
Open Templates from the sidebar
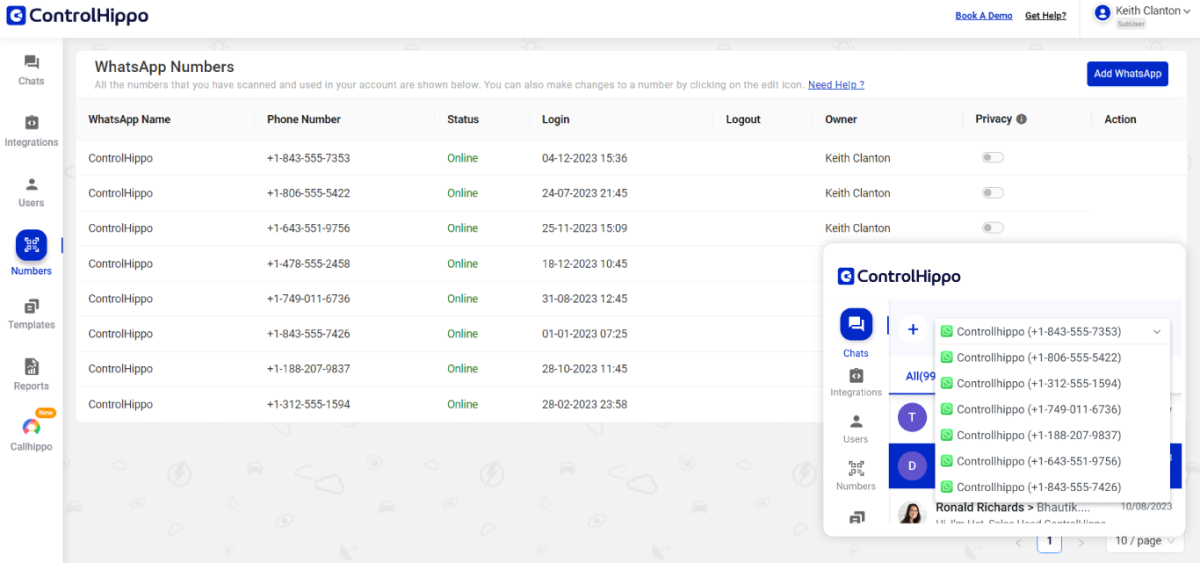point(31,312)
